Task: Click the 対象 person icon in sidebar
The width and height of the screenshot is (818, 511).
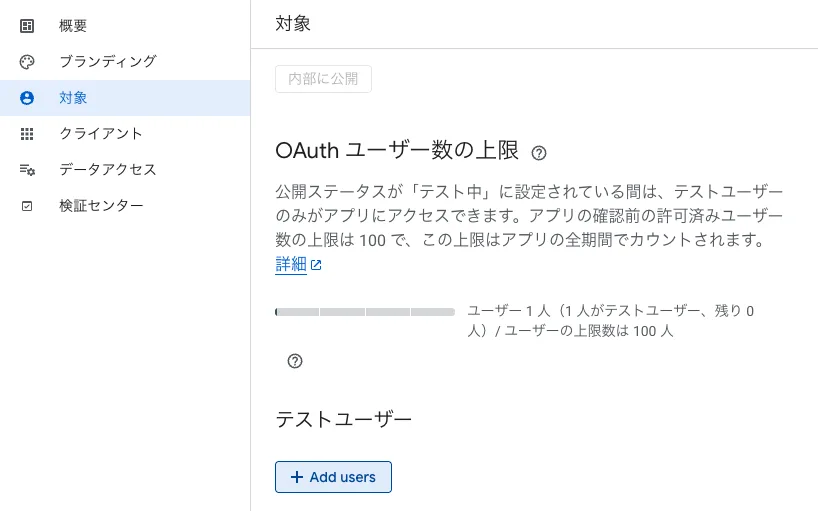Action: pyautogui.click(x=27, y=98)
